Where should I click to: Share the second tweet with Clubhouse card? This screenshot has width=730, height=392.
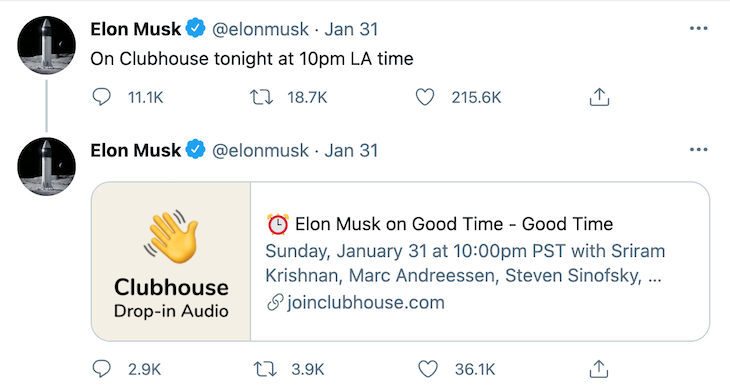(599, 369)
